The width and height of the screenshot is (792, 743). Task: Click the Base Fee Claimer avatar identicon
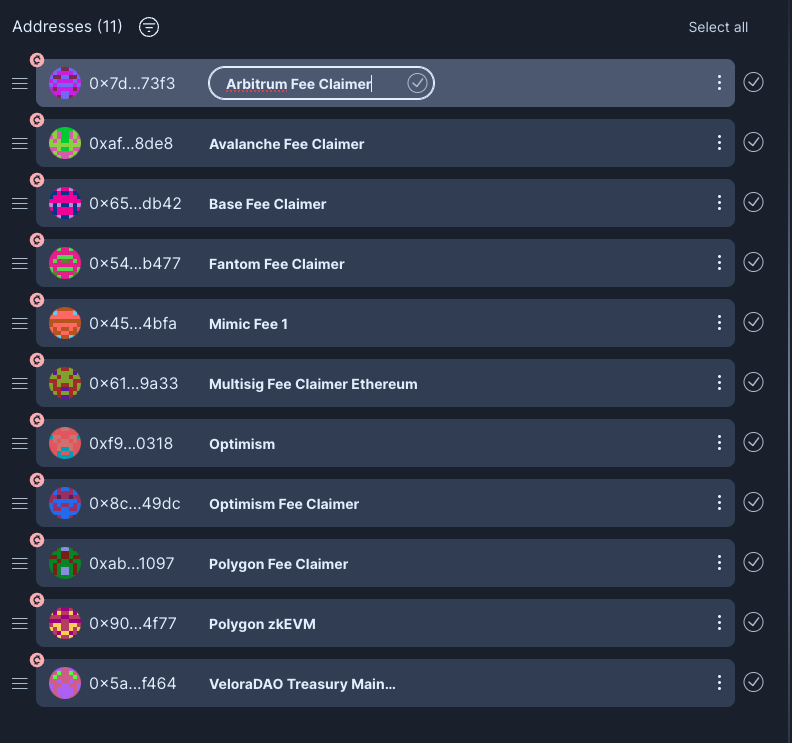[65, 203]
